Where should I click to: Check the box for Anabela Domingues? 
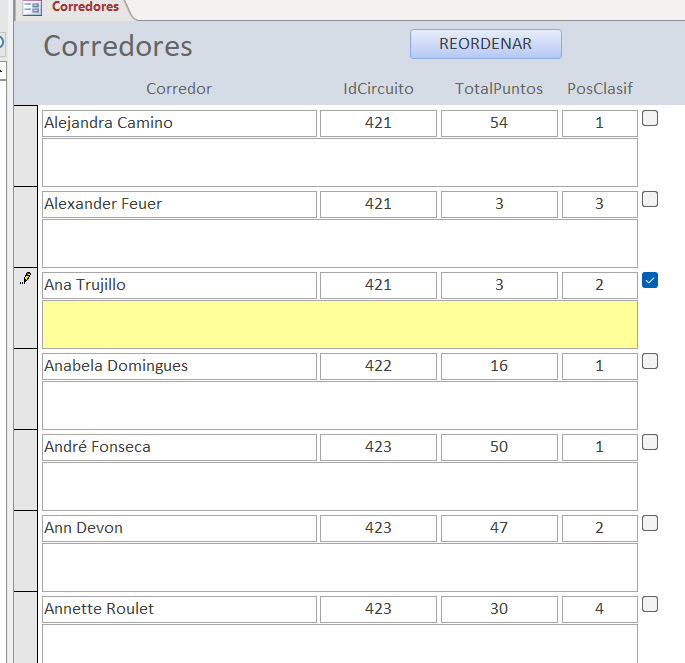pyautogui.click(x=650, y=361)
